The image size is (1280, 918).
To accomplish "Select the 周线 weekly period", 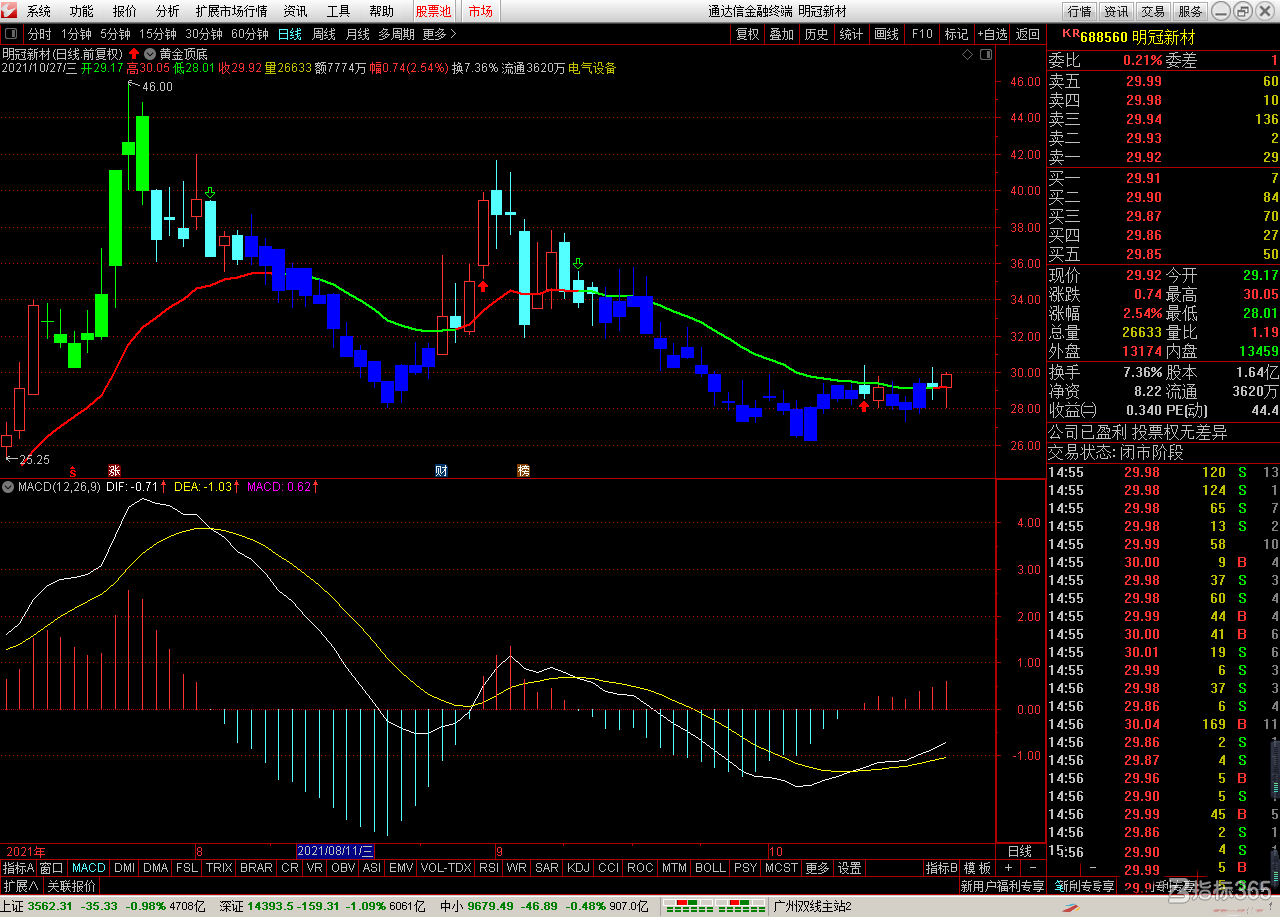I will (x=324, y=33).
